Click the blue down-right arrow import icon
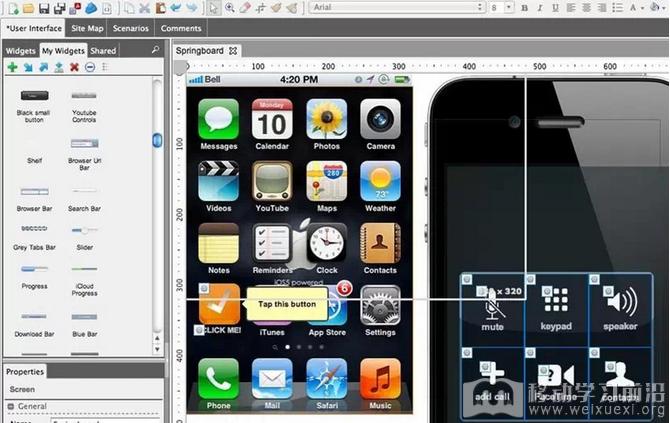Image resolution: width=670 pixels, height=423 pixels. (28, 67)
